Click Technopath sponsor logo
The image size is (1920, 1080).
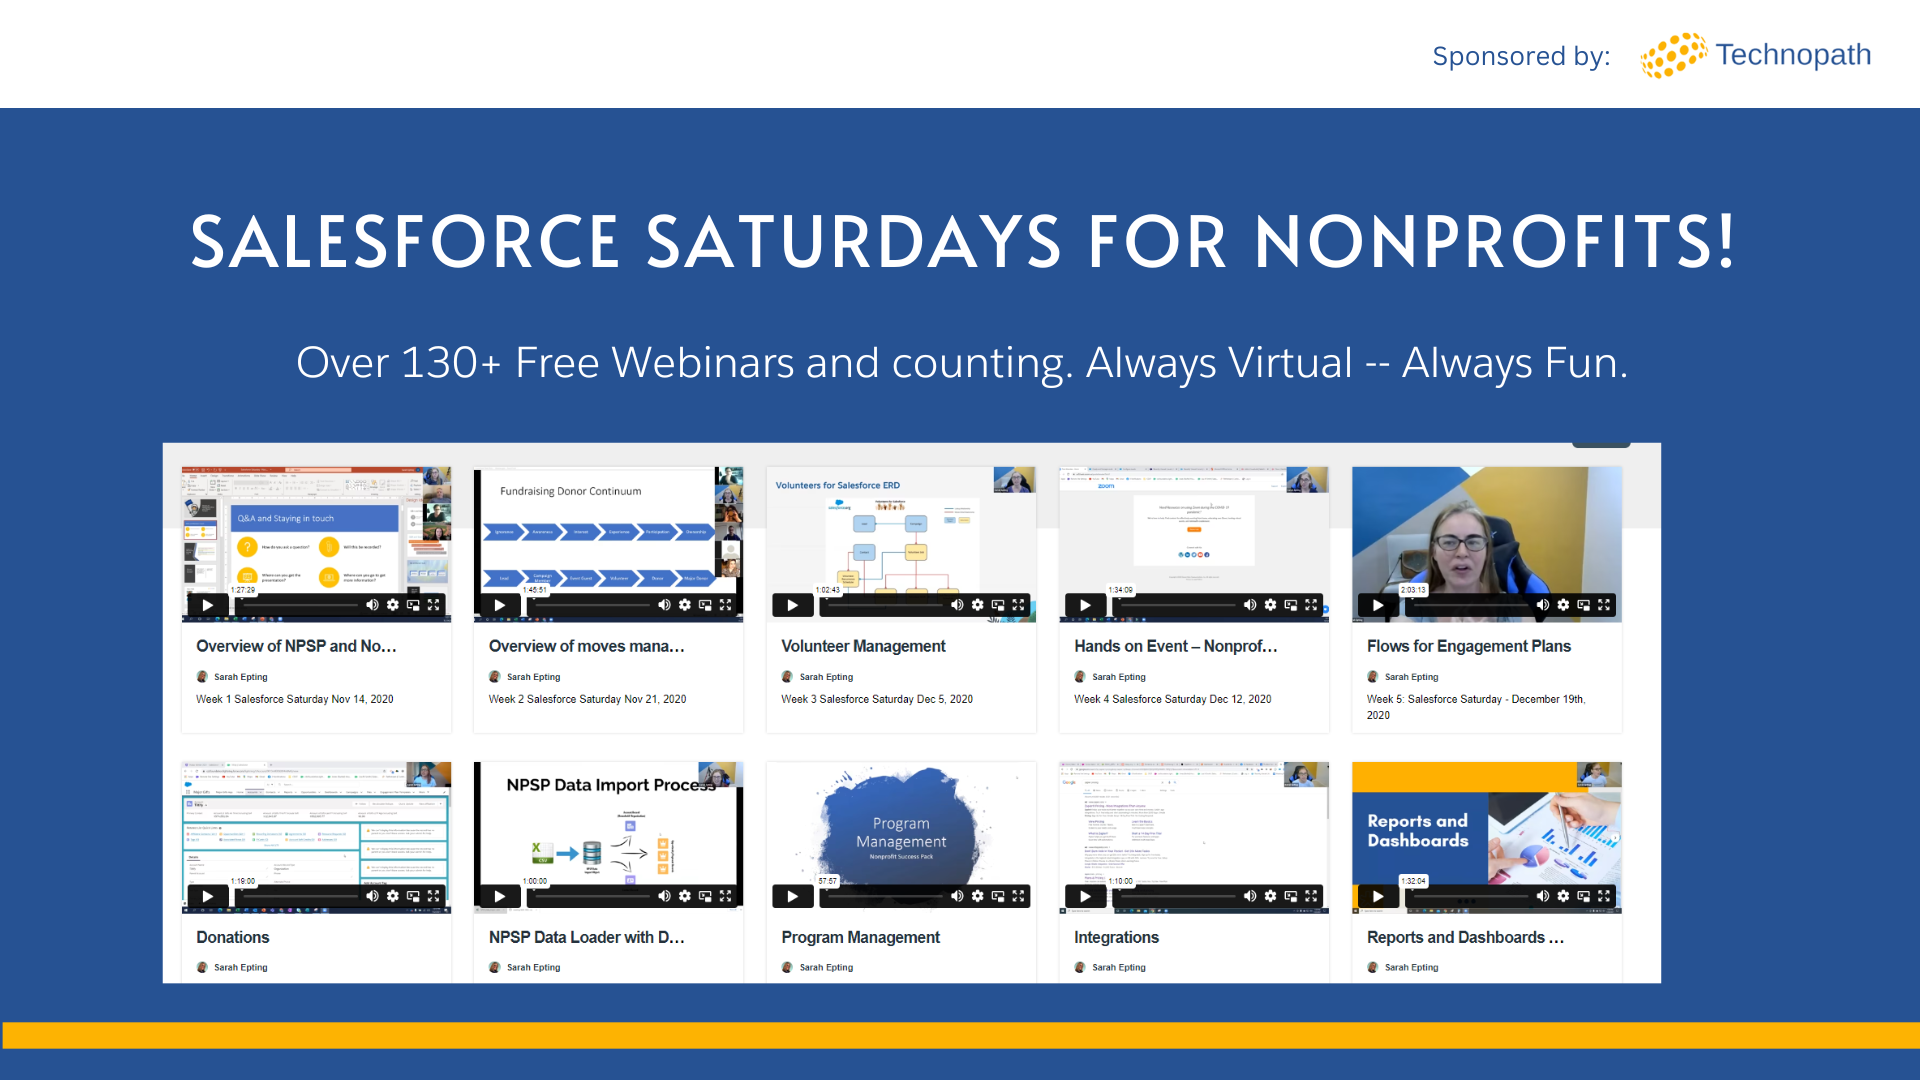coord(1756,55)
